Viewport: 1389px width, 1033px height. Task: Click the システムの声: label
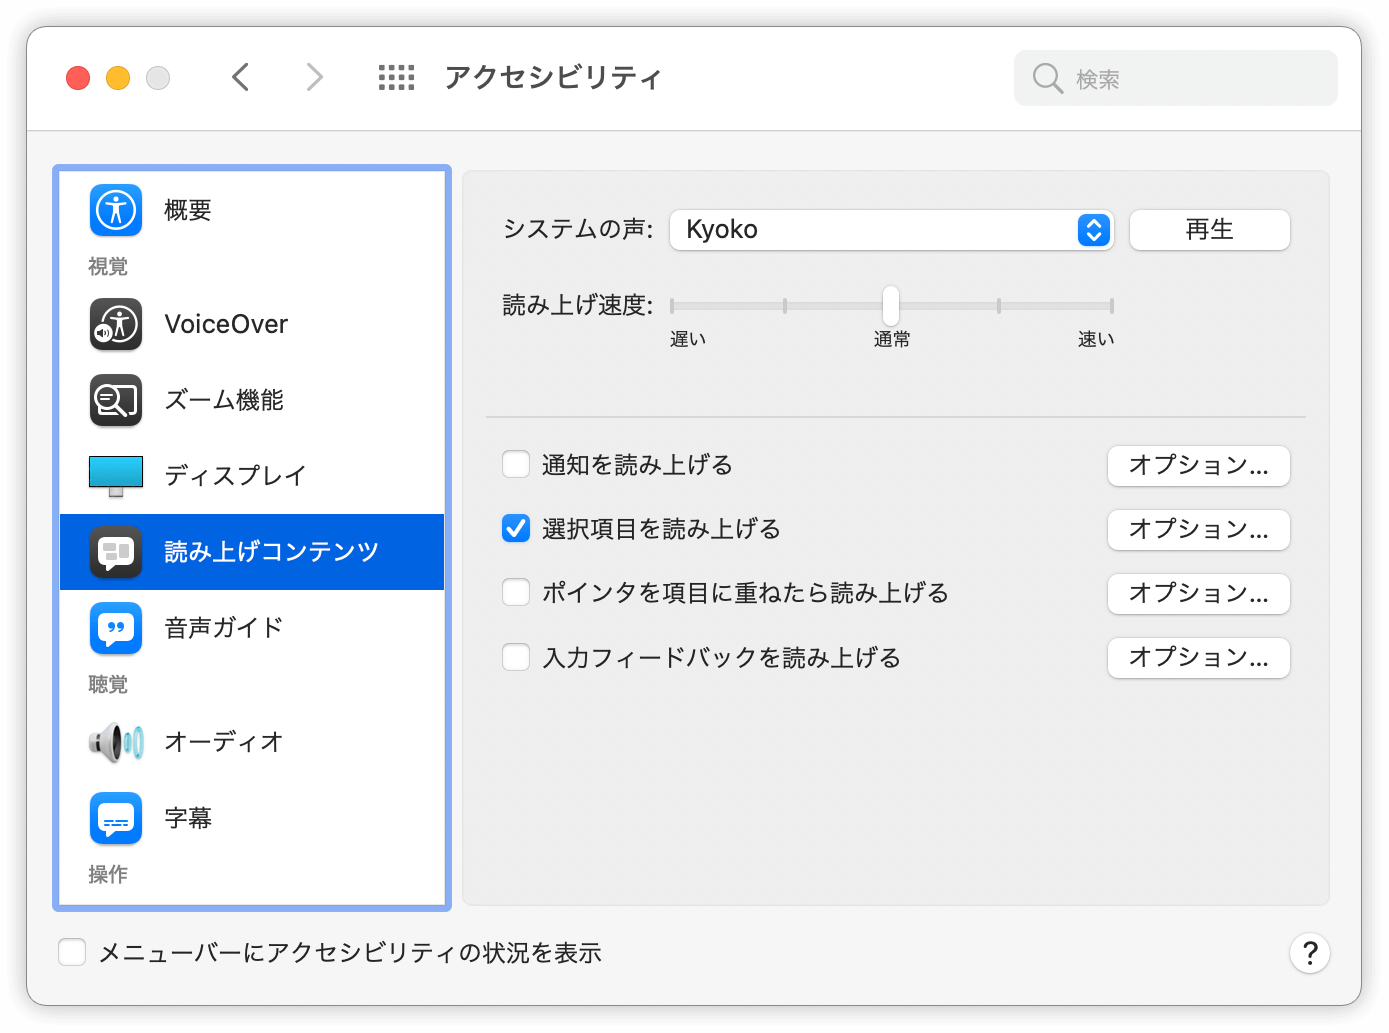point(578,230)
